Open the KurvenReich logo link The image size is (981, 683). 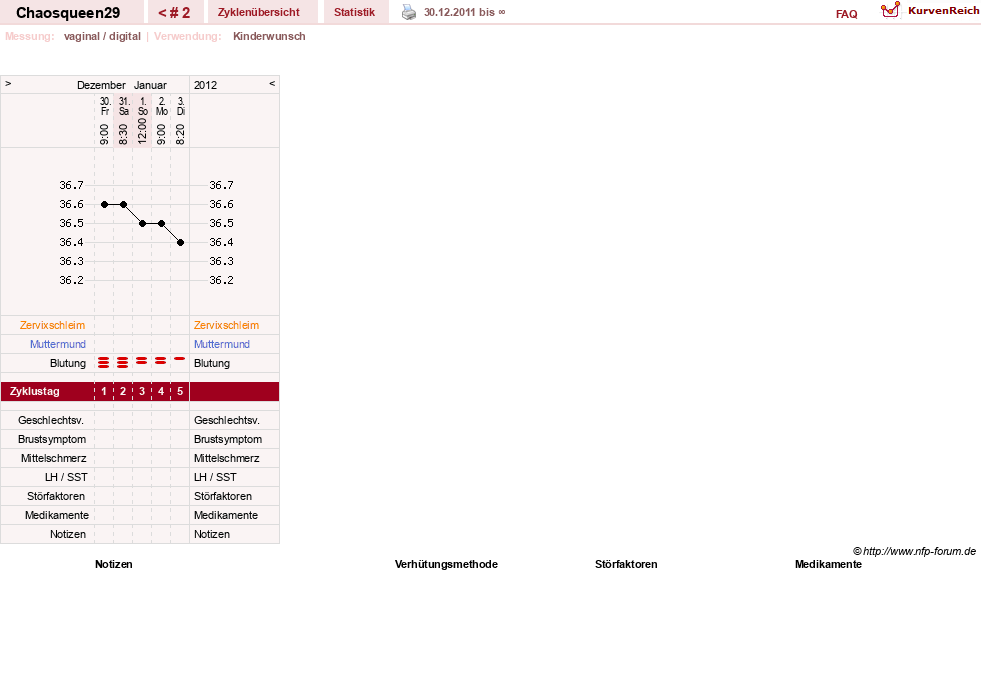coord(930,11)
